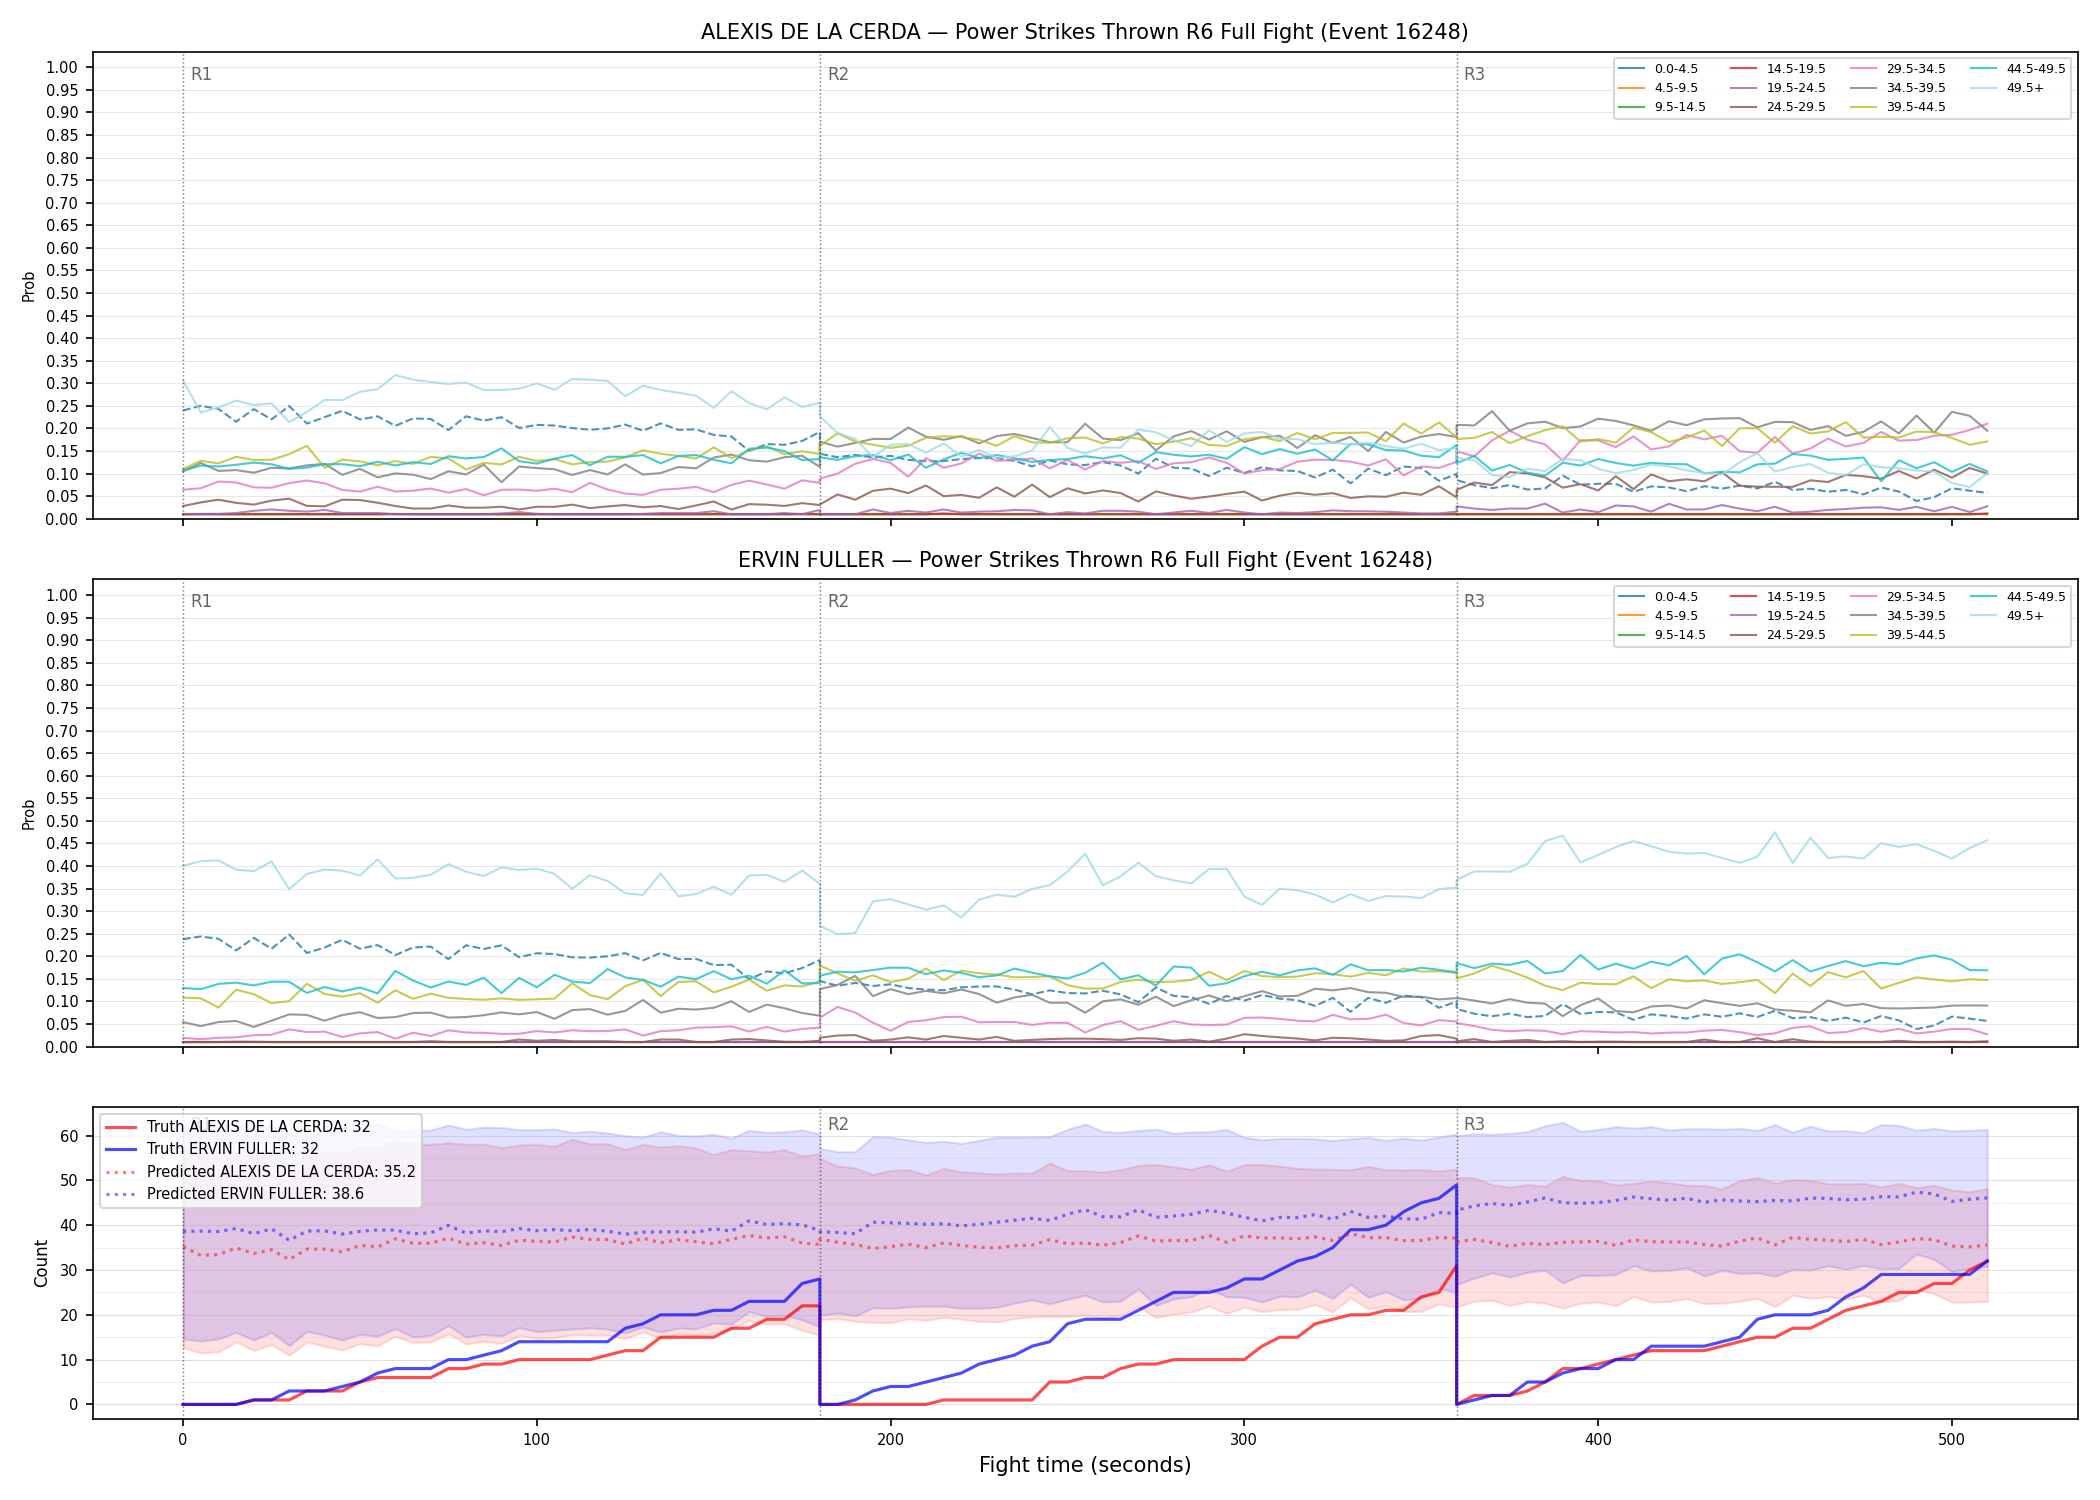Click the 'Count' y-axis label
The image size is (2100, 1500).
[41, 1263]
